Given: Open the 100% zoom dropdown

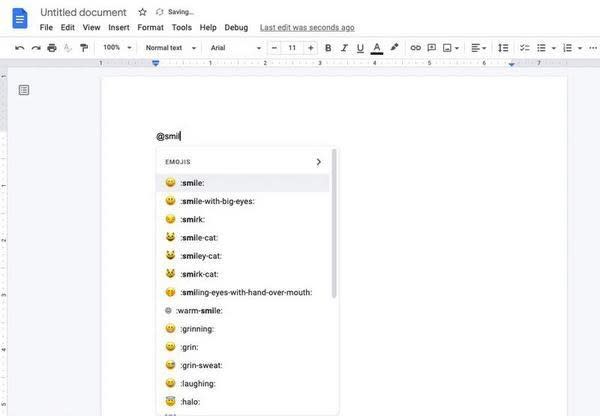Looking at the screenshot, I should coord(116,47).
